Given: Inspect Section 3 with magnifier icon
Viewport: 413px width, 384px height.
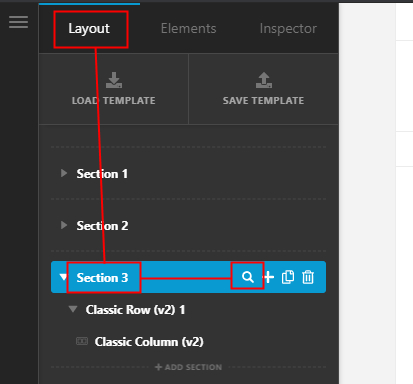Looking at the screenshot, I should (248, 277).
